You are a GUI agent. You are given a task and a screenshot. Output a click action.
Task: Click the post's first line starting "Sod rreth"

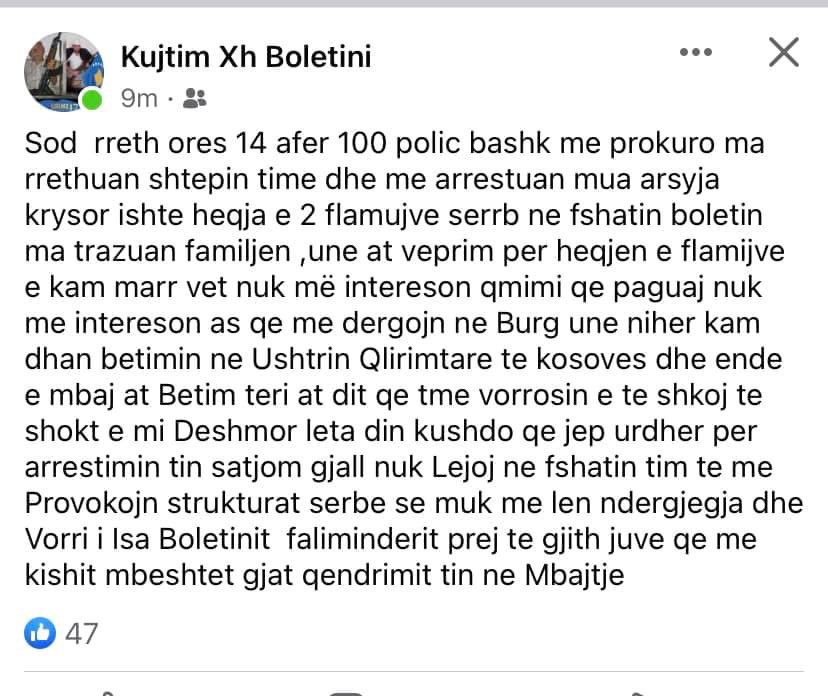[x=394, y=143]
